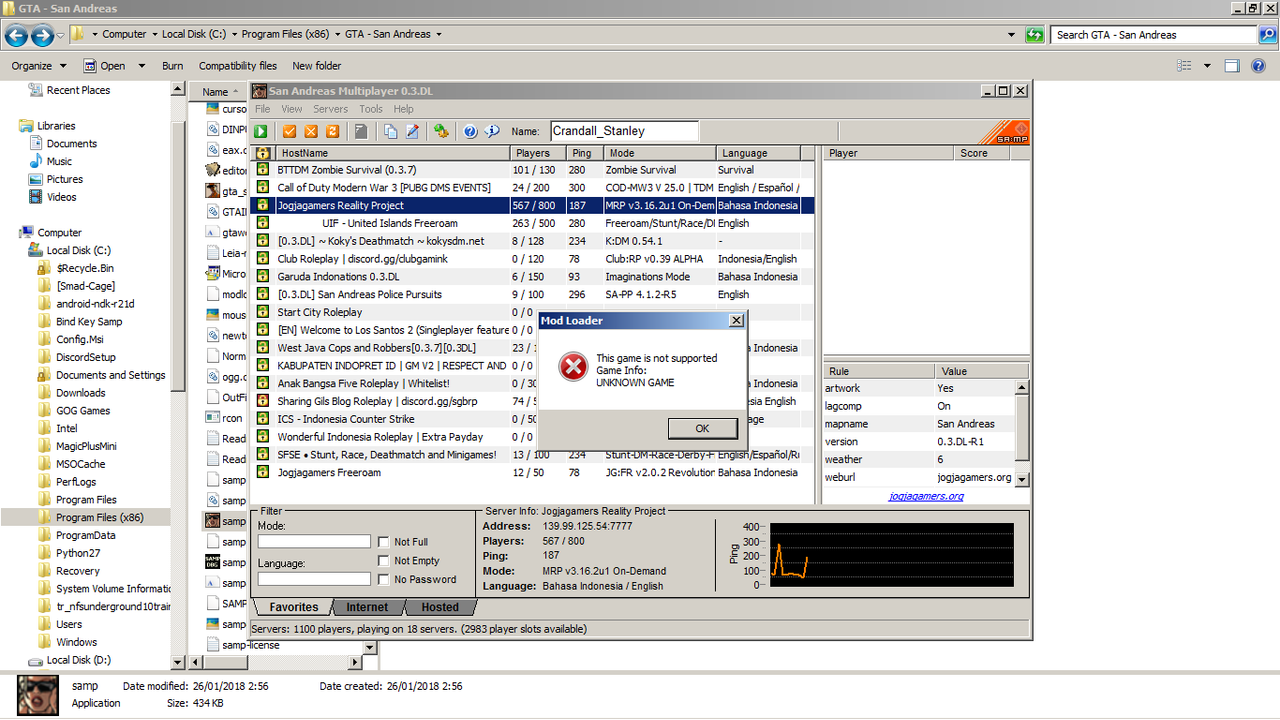Click the down arrow of navigation pane scrollbar
Viewport: 1280px width, 720px height.
pos(178,662)
